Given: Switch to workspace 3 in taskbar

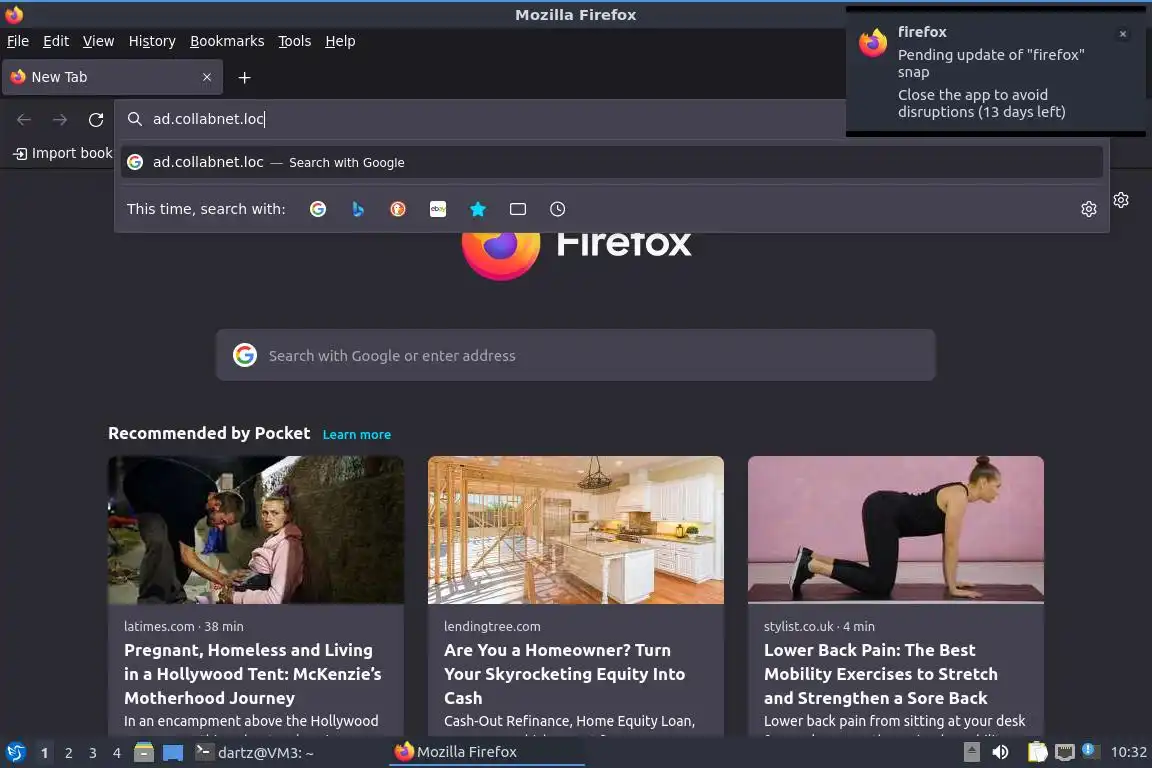Looking at the screenshot, I should (x=93, y=753).
